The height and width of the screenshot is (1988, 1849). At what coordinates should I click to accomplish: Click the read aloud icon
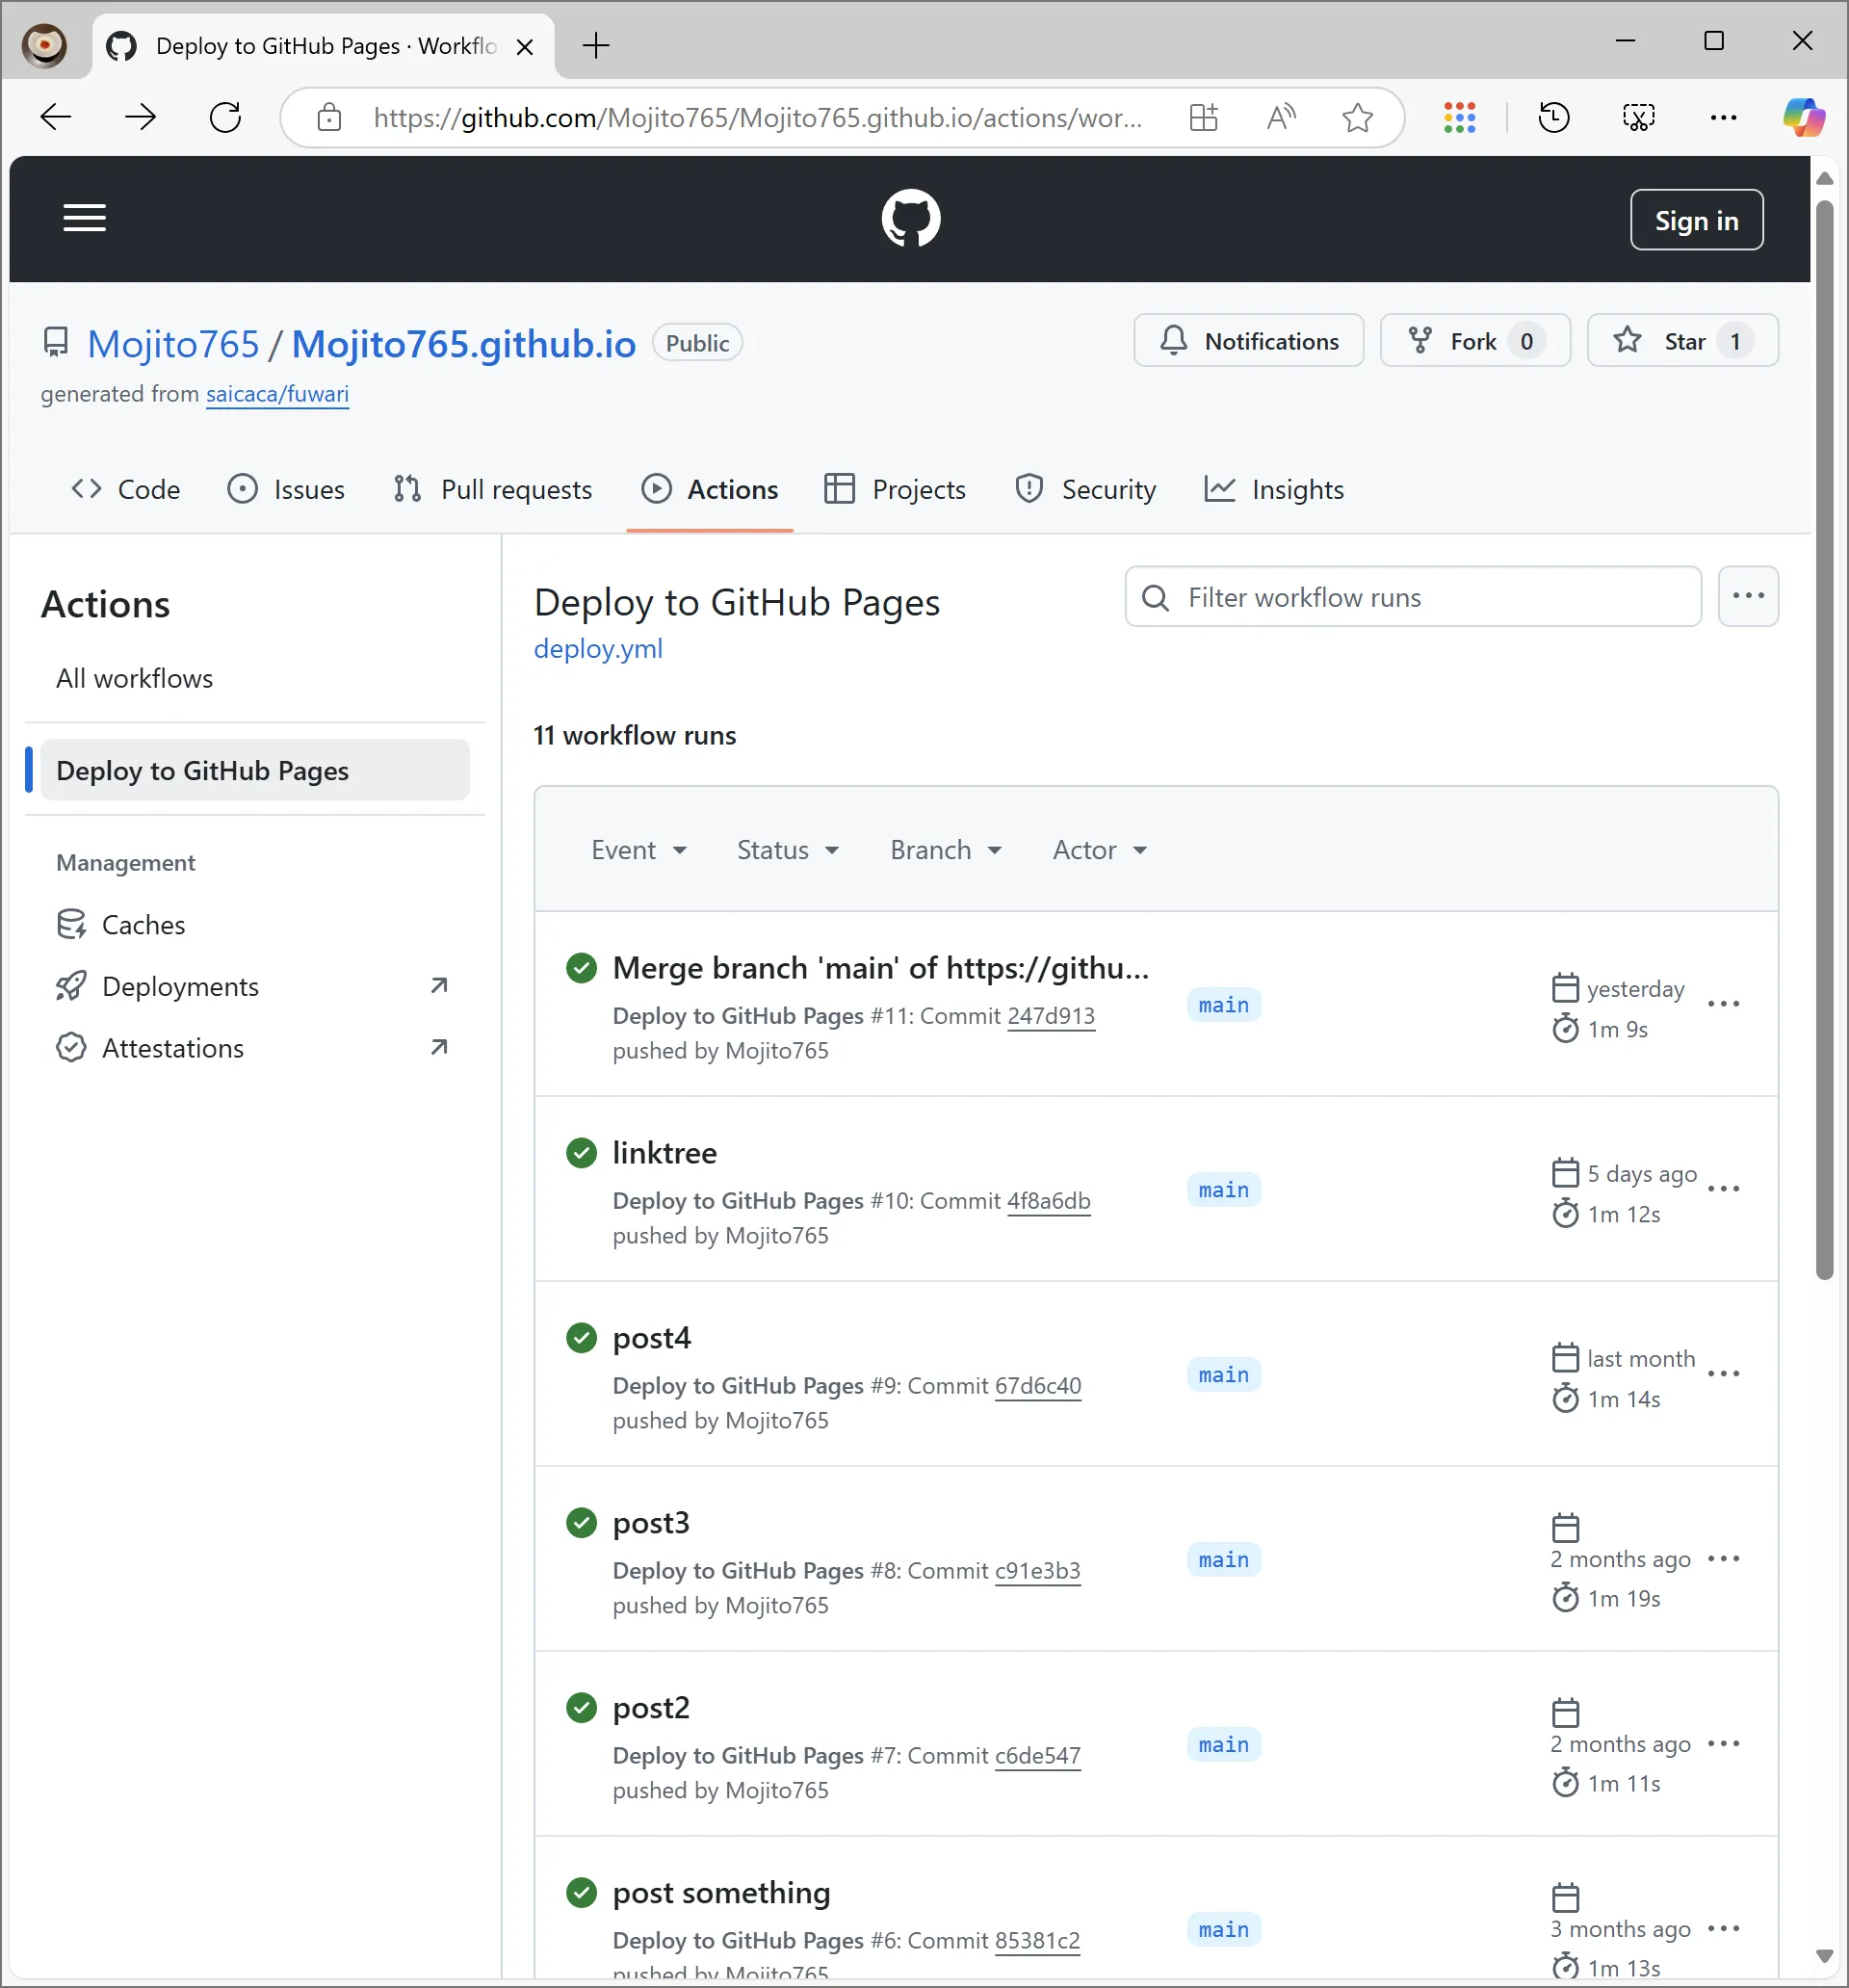pyautogui.click(x=1280, y=118)
